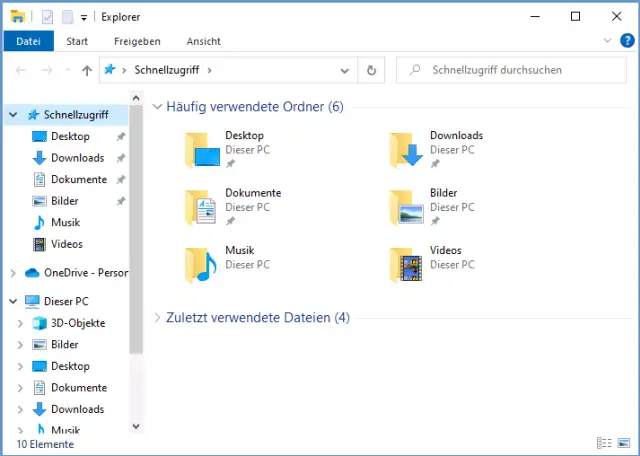Expand the OneDrive tree node

pos(12,273)
